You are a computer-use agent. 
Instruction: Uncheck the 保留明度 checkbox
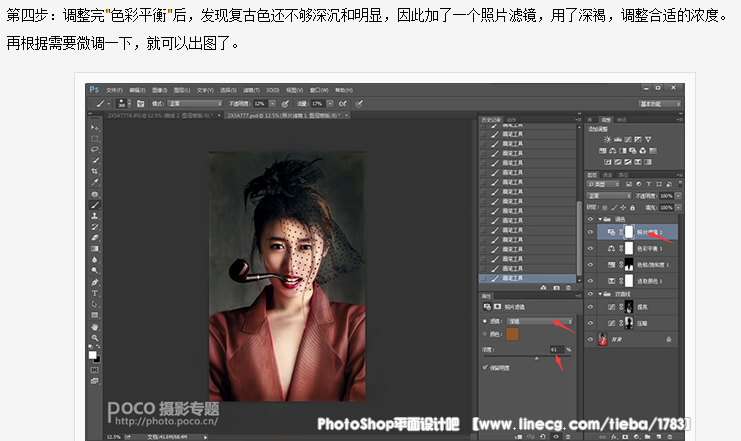pyautogui.click(x=485, y=367)
